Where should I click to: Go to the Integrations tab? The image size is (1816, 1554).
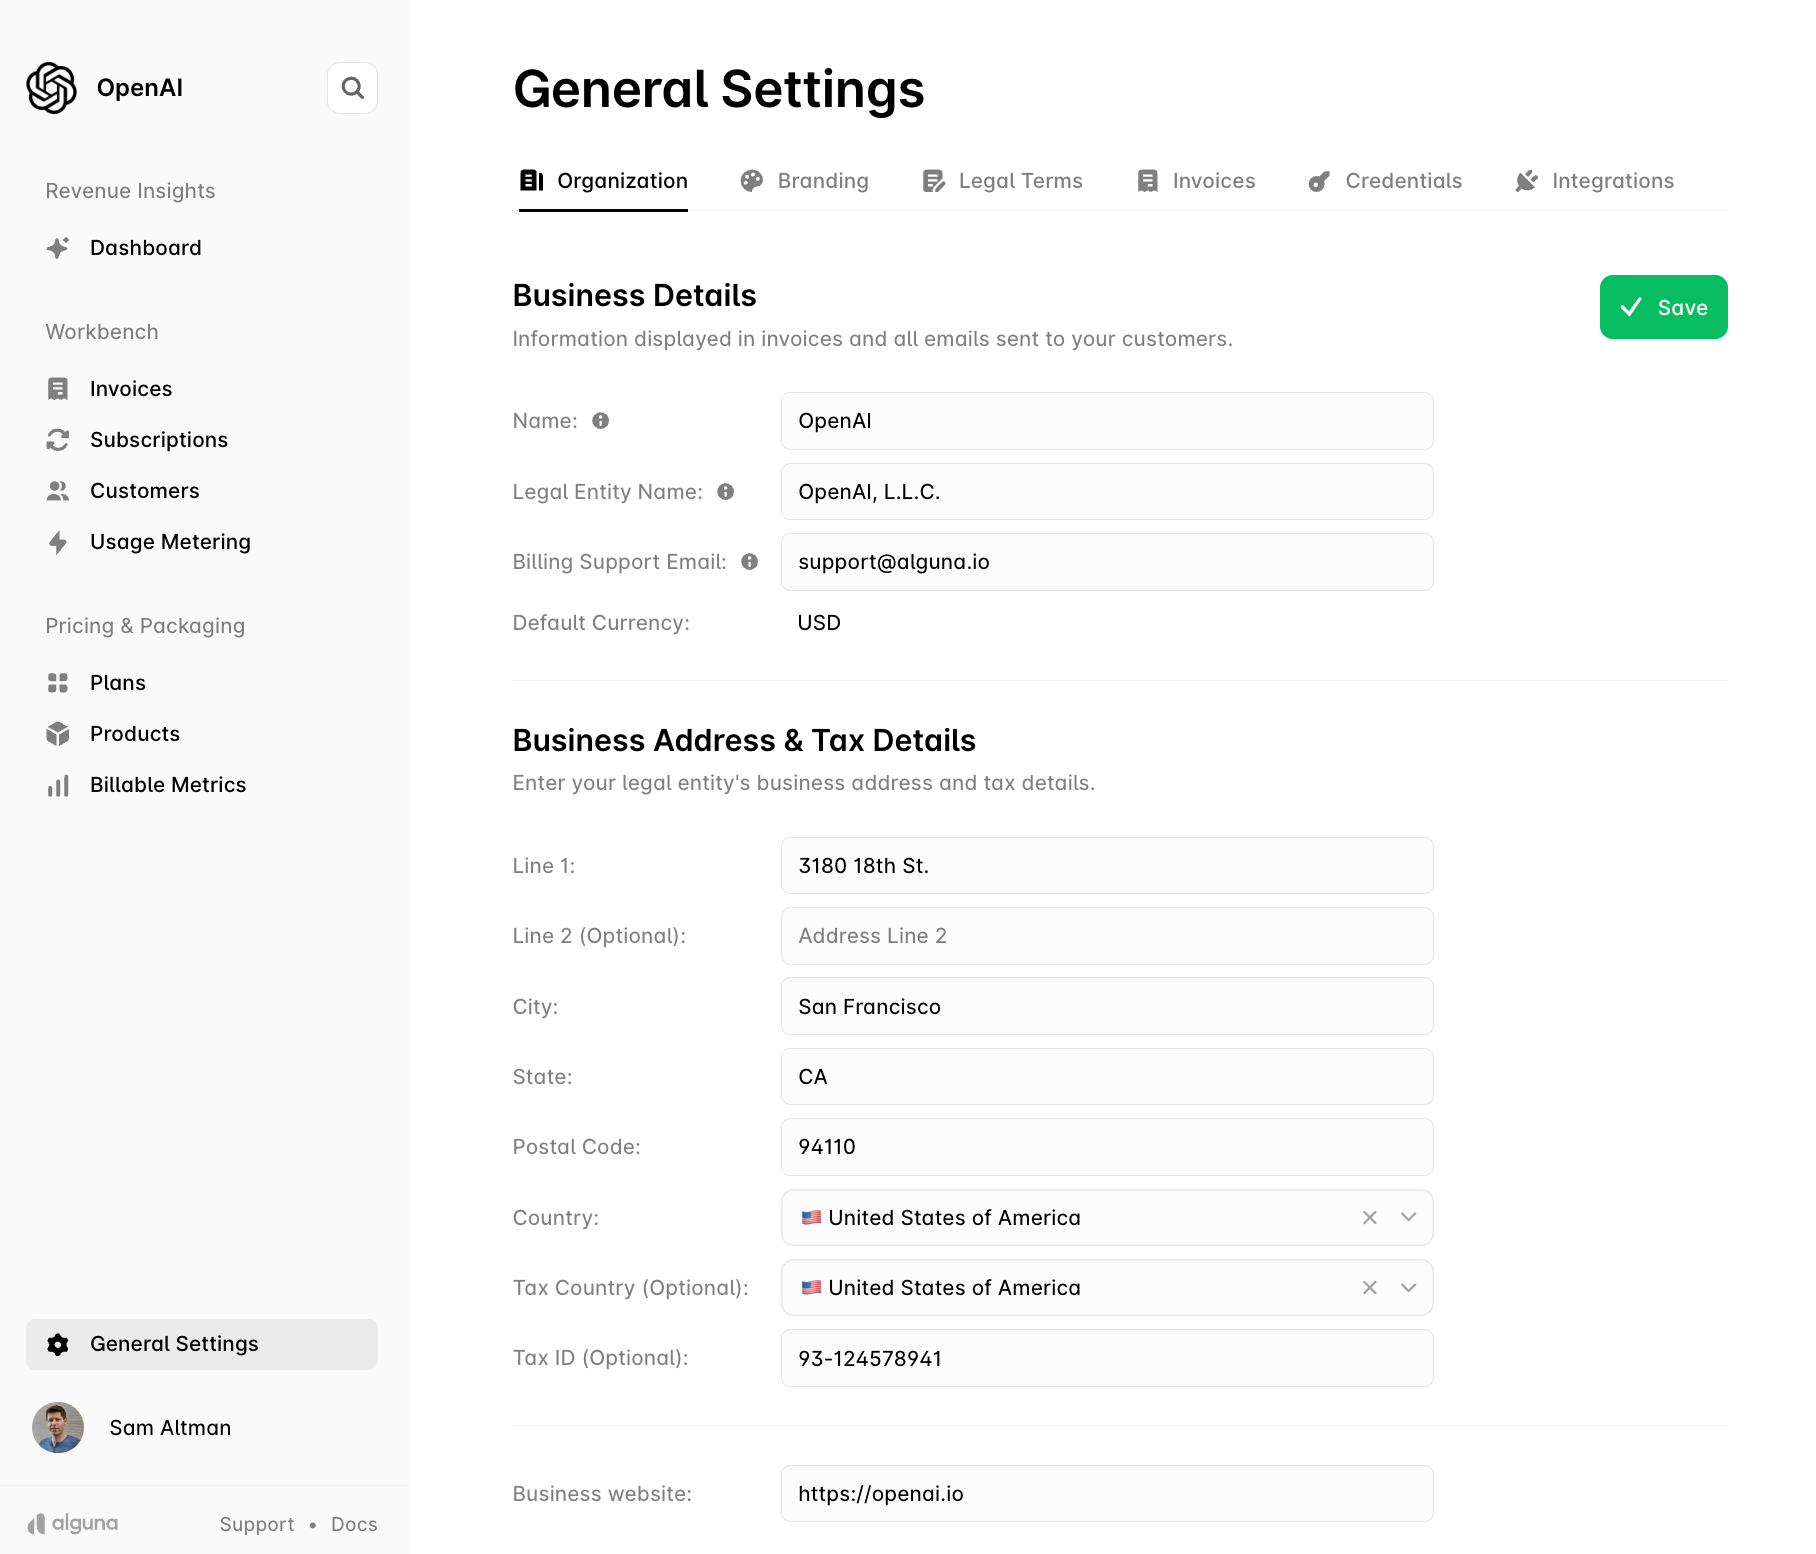[x=1594, y=181]
